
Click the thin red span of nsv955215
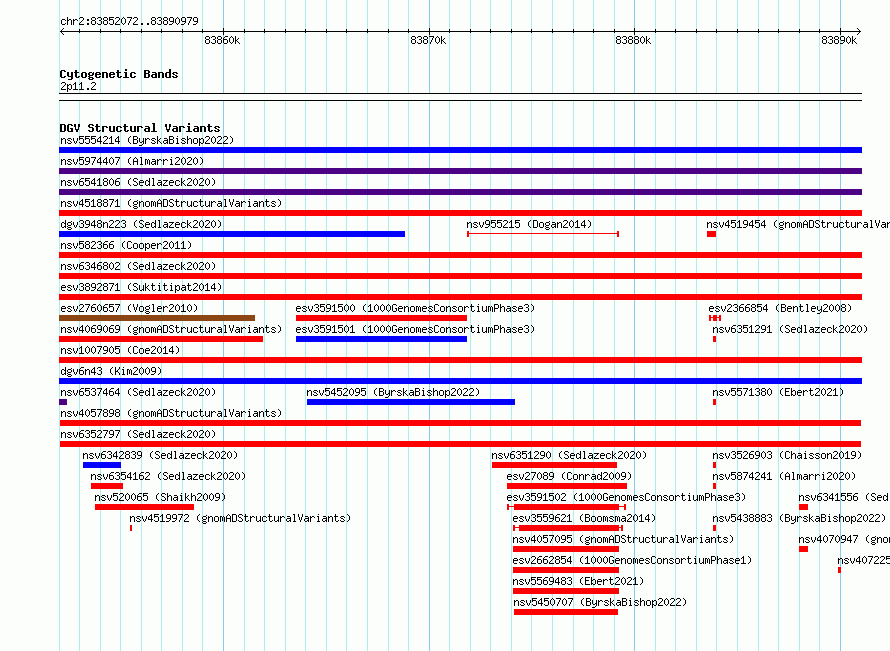pyautogui.click(x=543, y=234)
